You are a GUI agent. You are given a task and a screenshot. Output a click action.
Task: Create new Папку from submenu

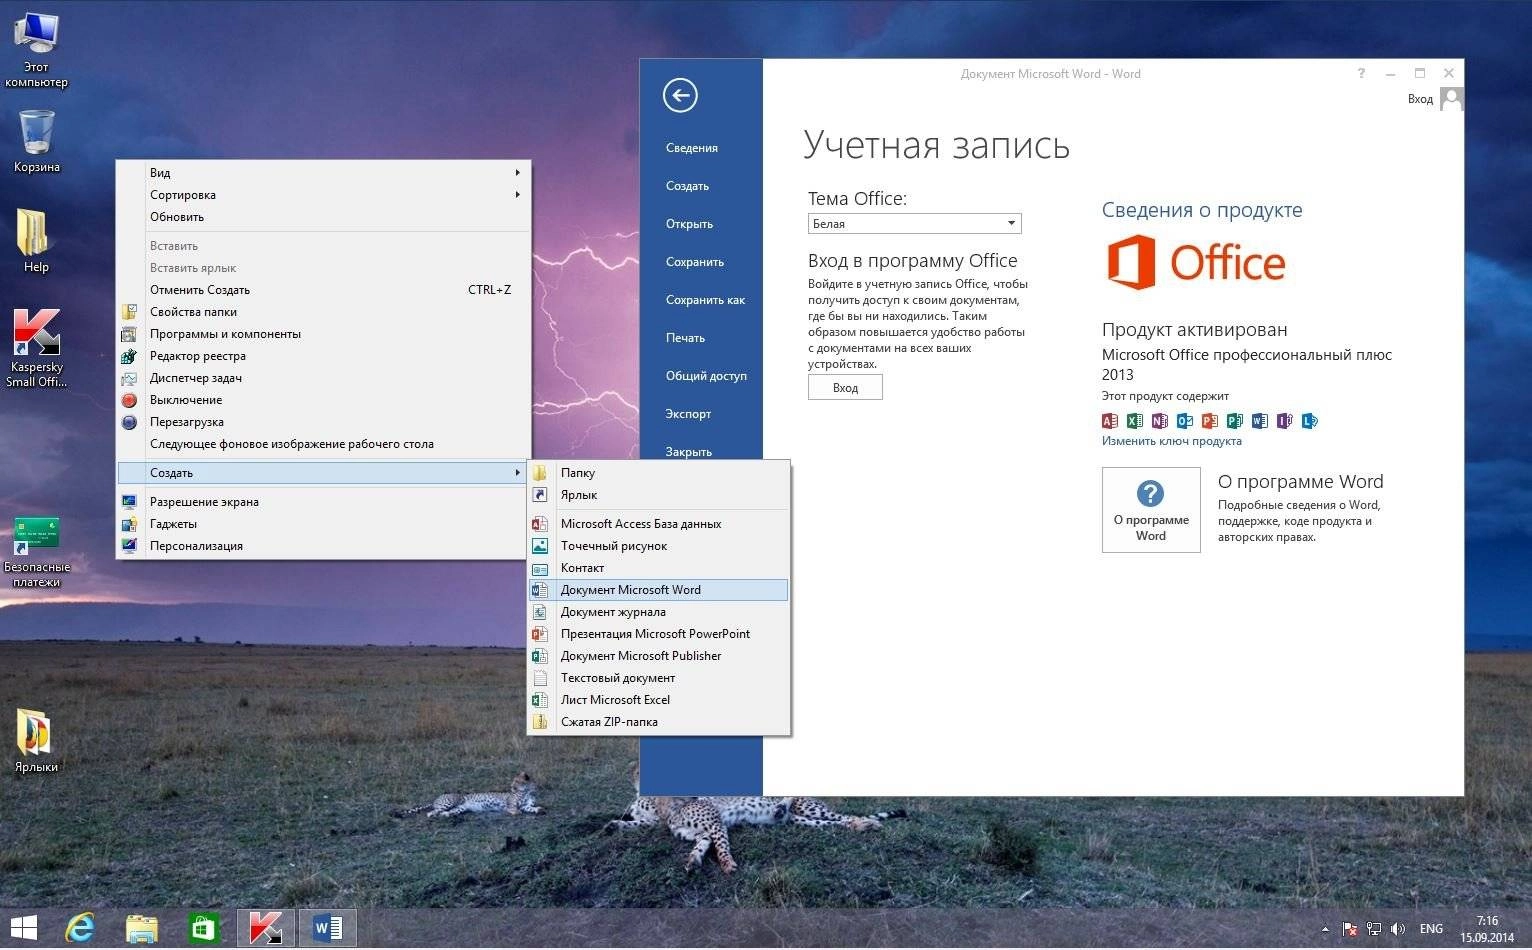(x=659, y=473)
